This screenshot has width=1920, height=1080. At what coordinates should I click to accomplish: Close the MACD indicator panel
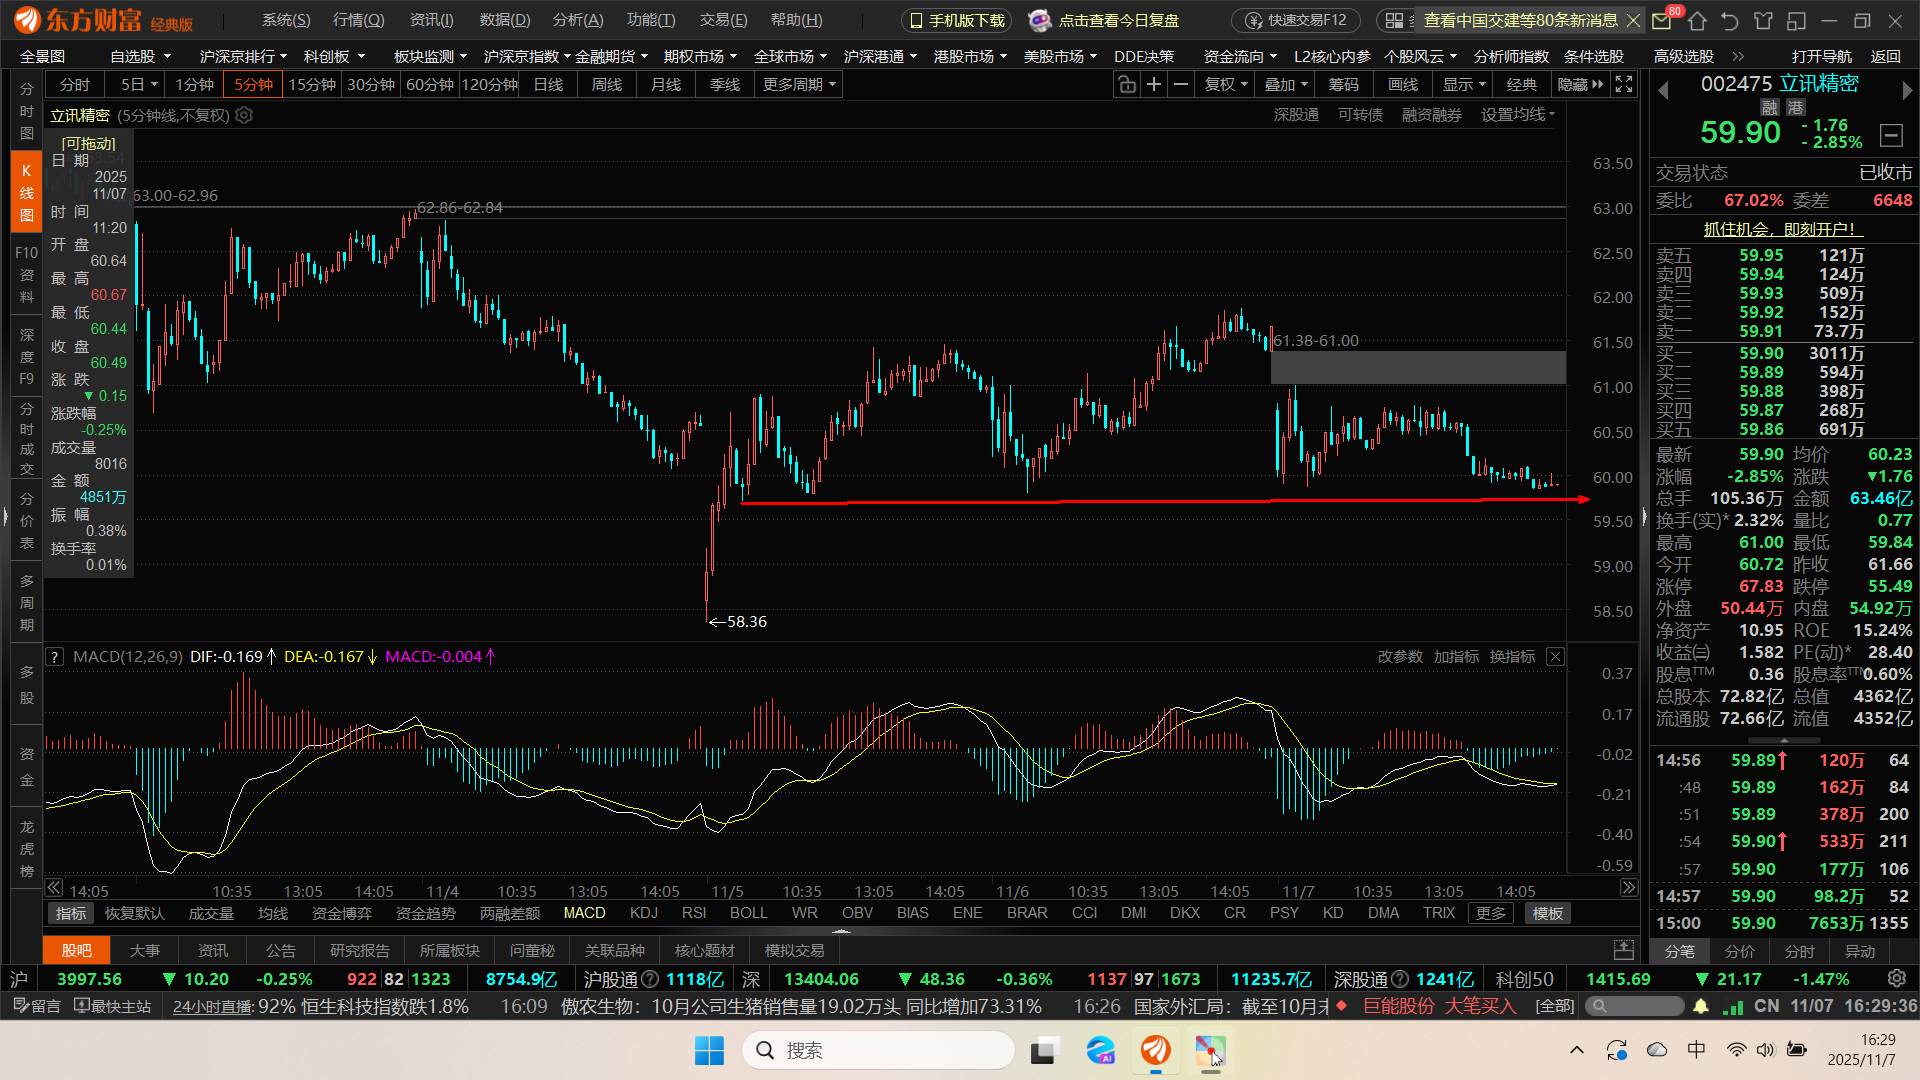(1555, 656)
